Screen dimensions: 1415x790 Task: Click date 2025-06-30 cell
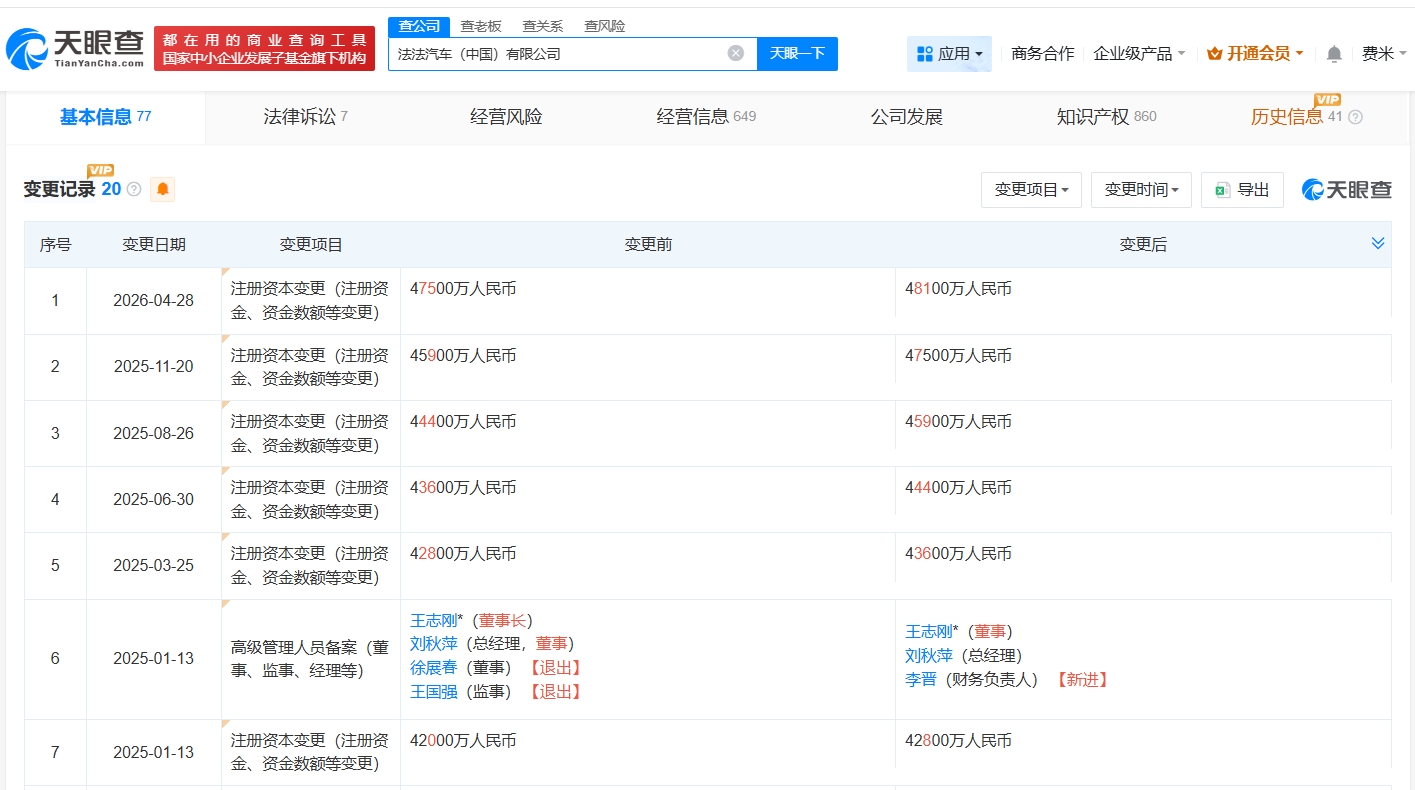click(154, 499)
